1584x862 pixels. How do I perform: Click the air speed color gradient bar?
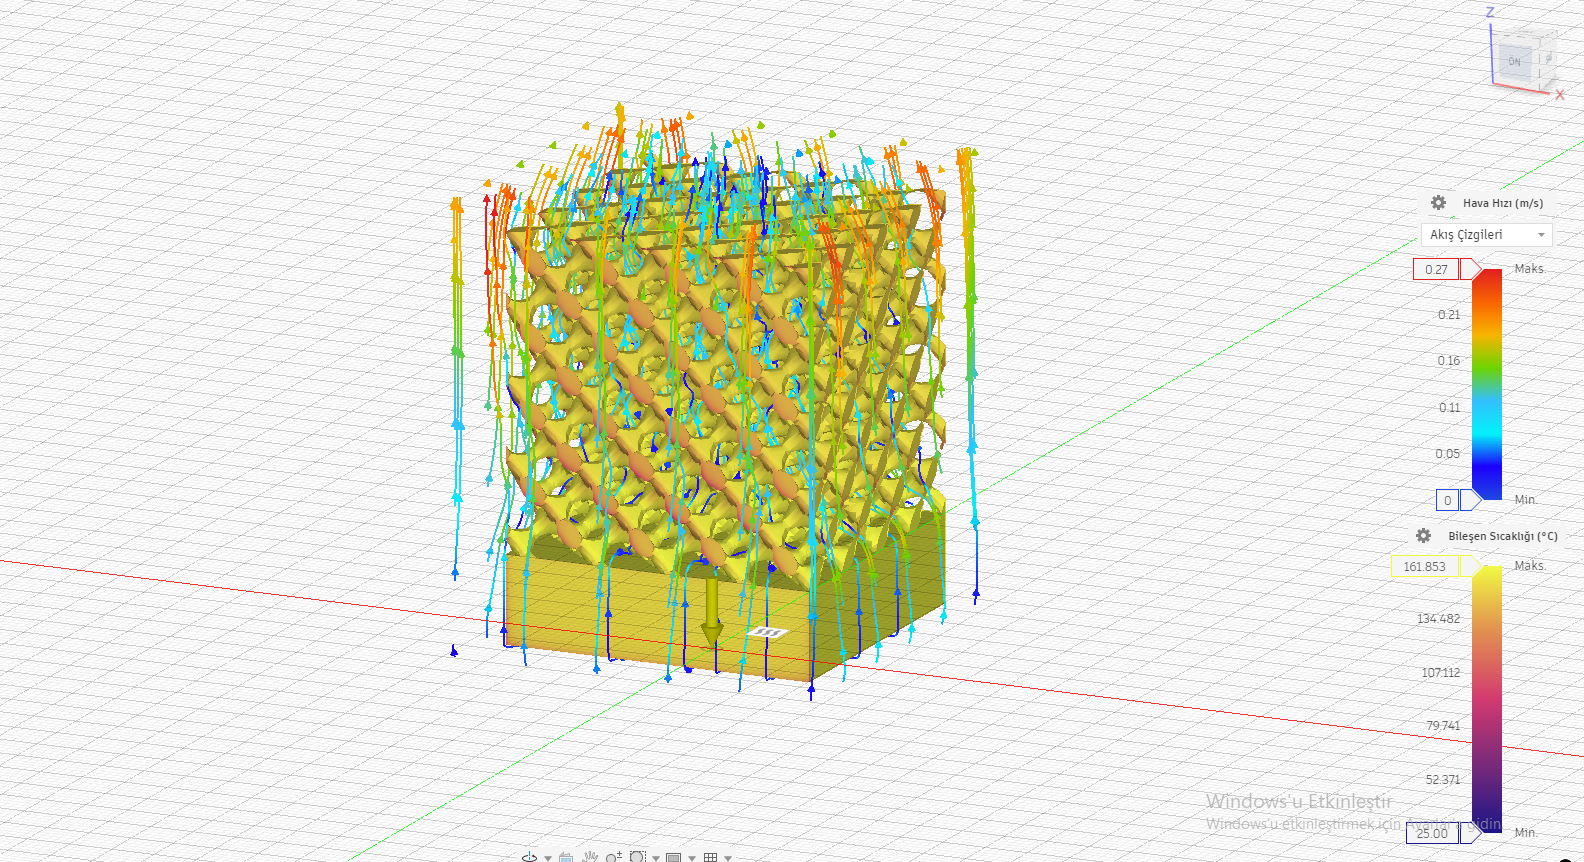point(1486,384)
